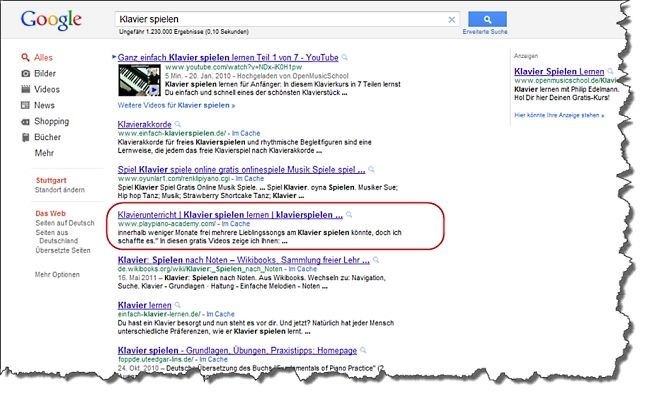
Task: Open 'Spiel Klavier spiele online gratis' result
Action: pos(241,170)
